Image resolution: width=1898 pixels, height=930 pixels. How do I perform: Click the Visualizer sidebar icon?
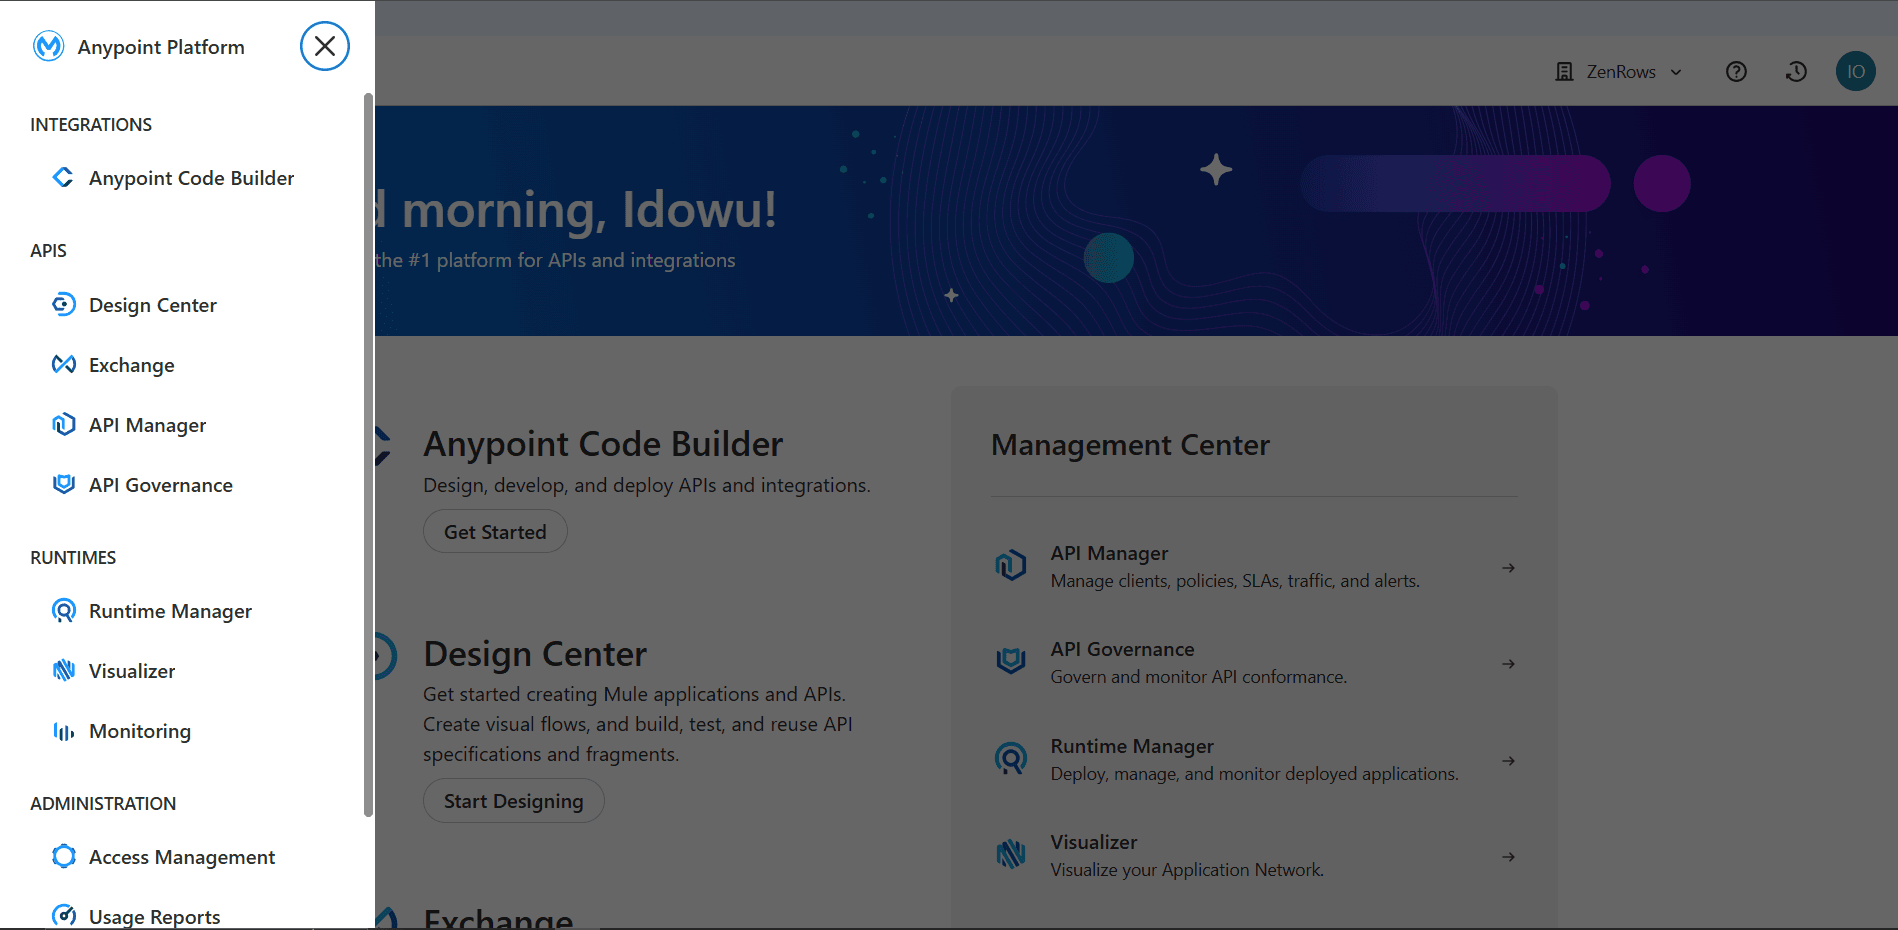point(63,670)
